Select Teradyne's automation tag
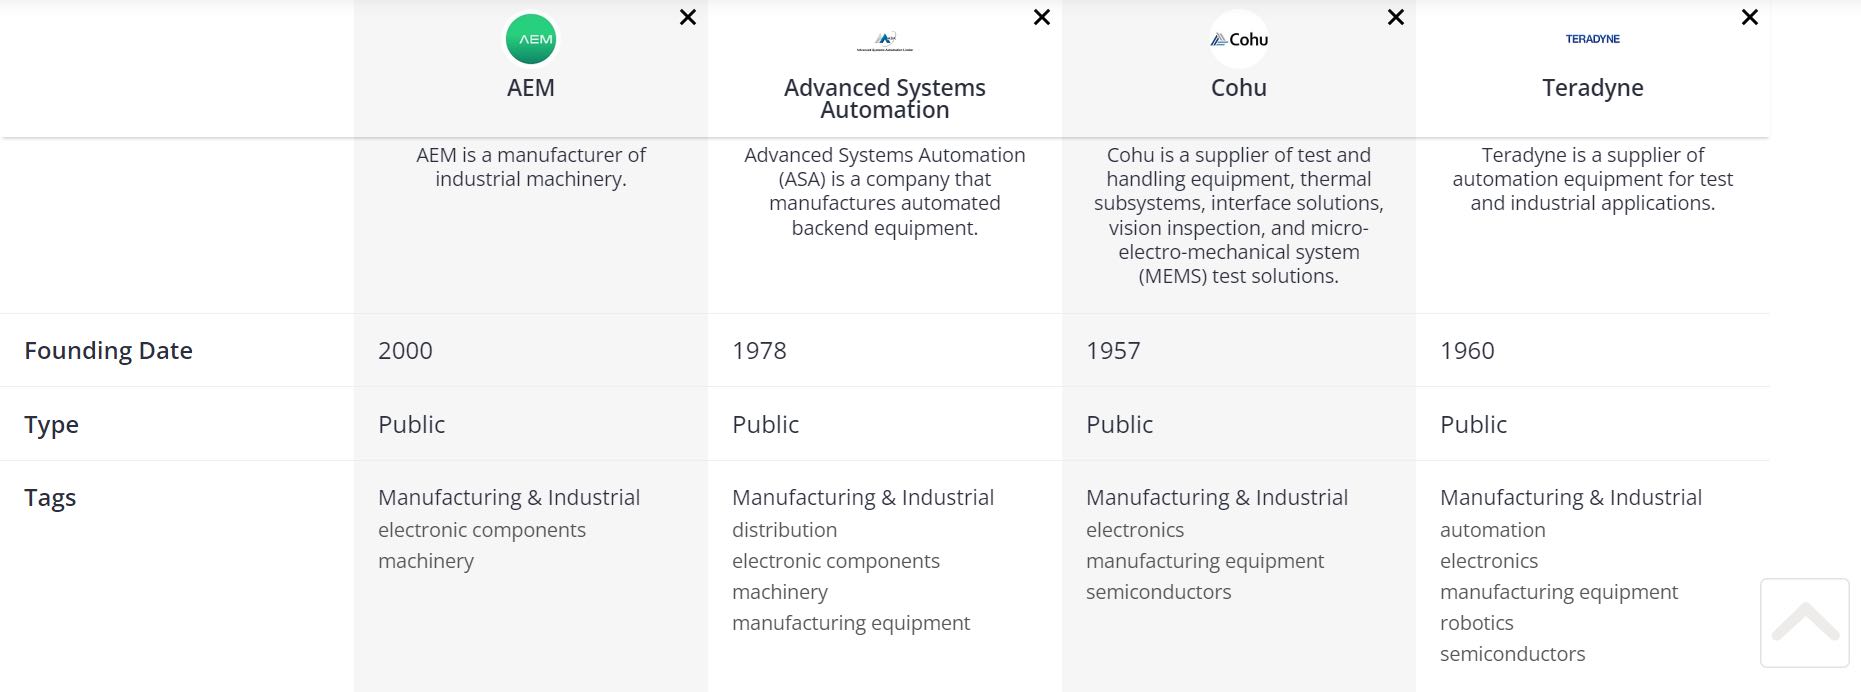Image resolution: width=1861 pixels, height=692 pixels. [x=1492, y=530]
